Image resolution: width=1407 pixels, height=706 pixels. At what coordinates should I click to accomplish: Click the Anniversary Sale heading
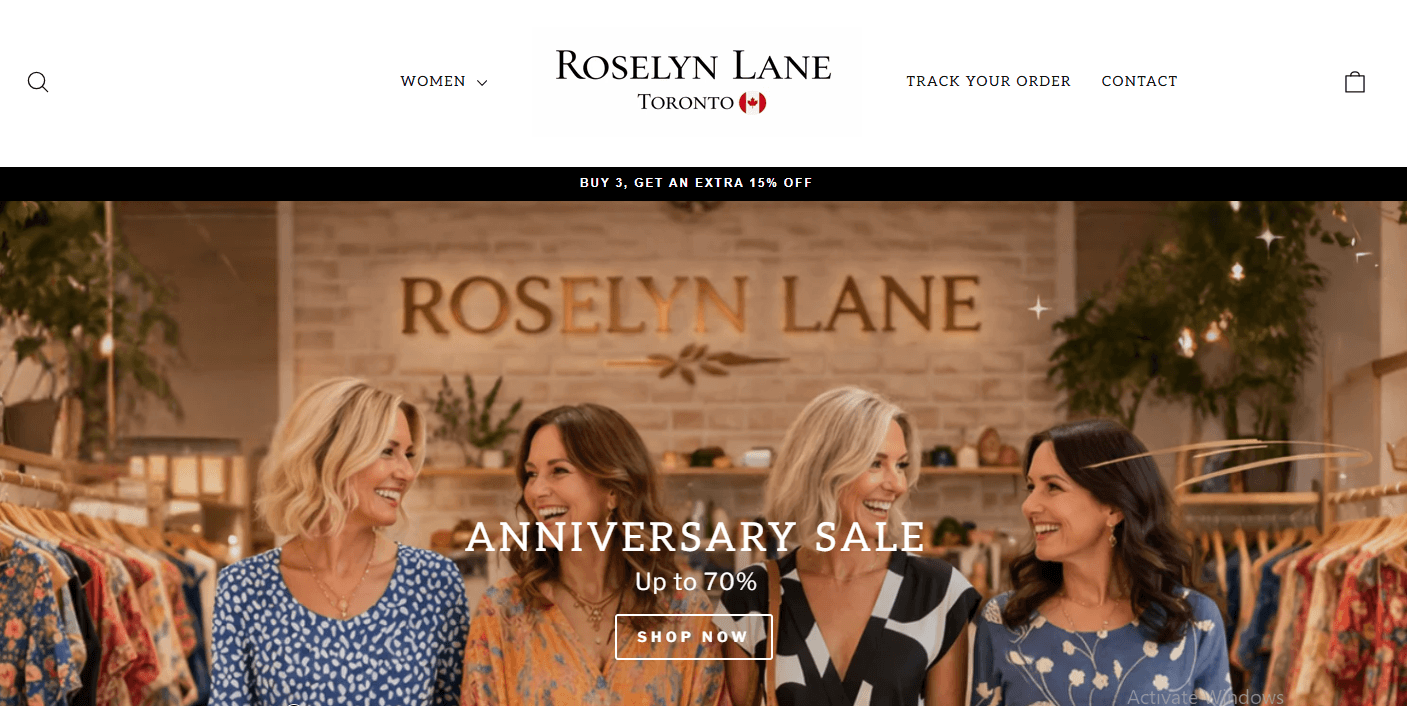click(695, 538)
